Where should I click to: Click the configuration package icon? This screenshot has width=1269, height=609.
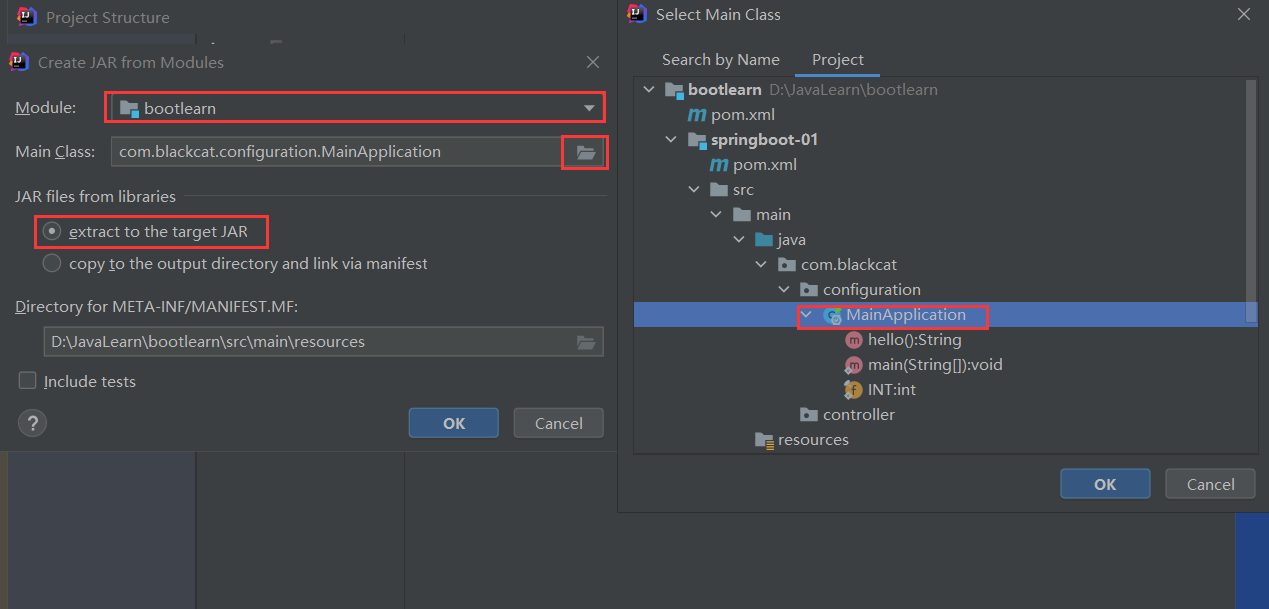tap(809, 290)
